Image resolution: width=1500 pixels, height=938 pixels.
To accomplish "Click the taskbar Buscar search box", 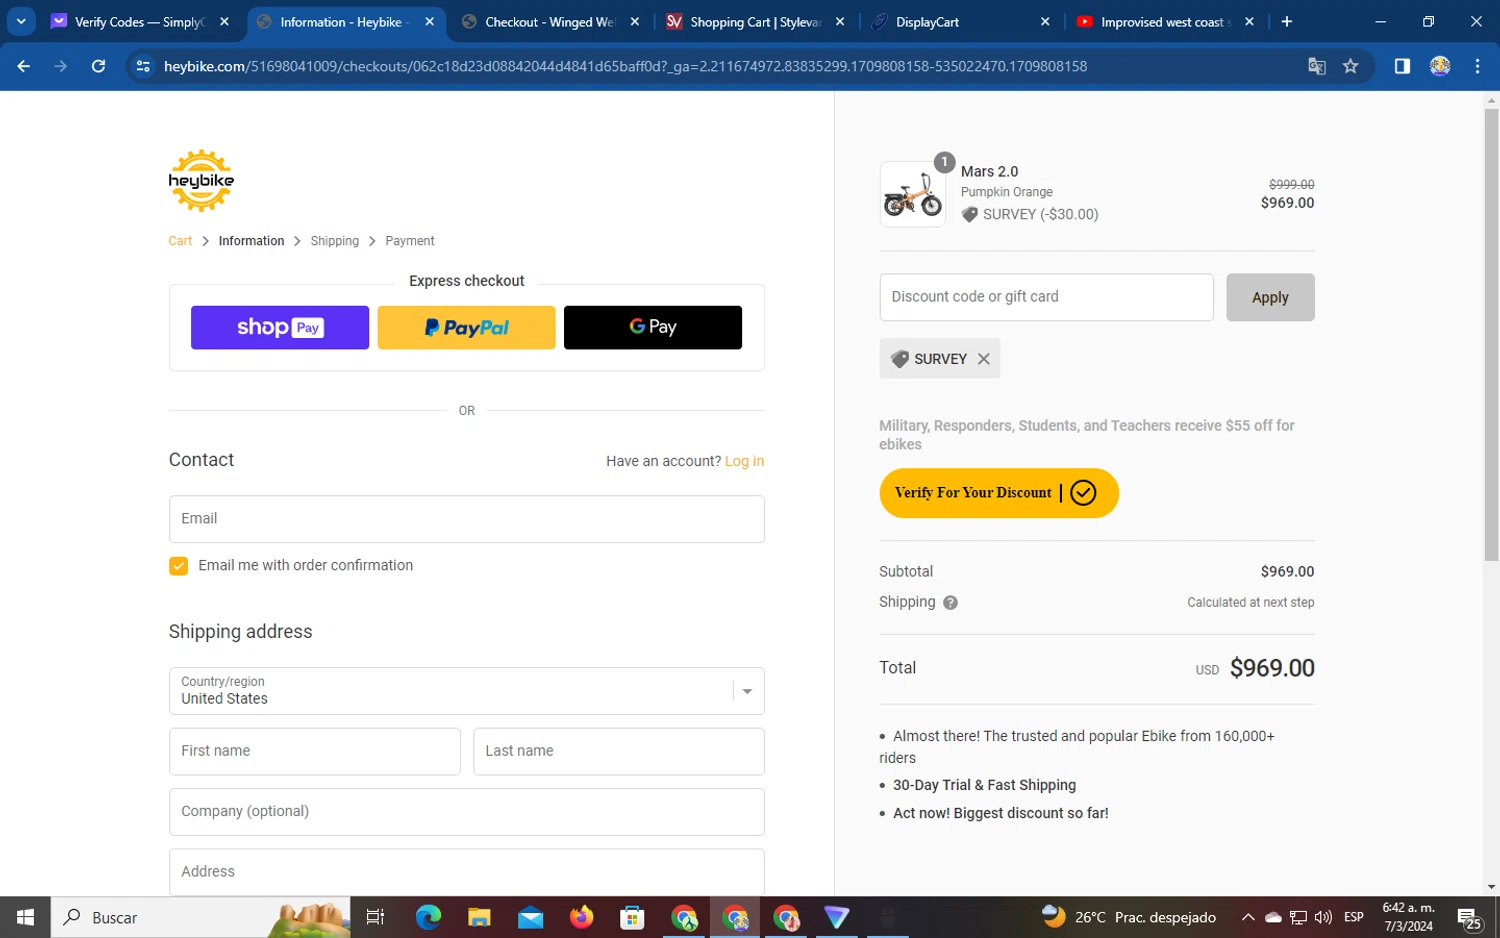I will pos(200,917).
